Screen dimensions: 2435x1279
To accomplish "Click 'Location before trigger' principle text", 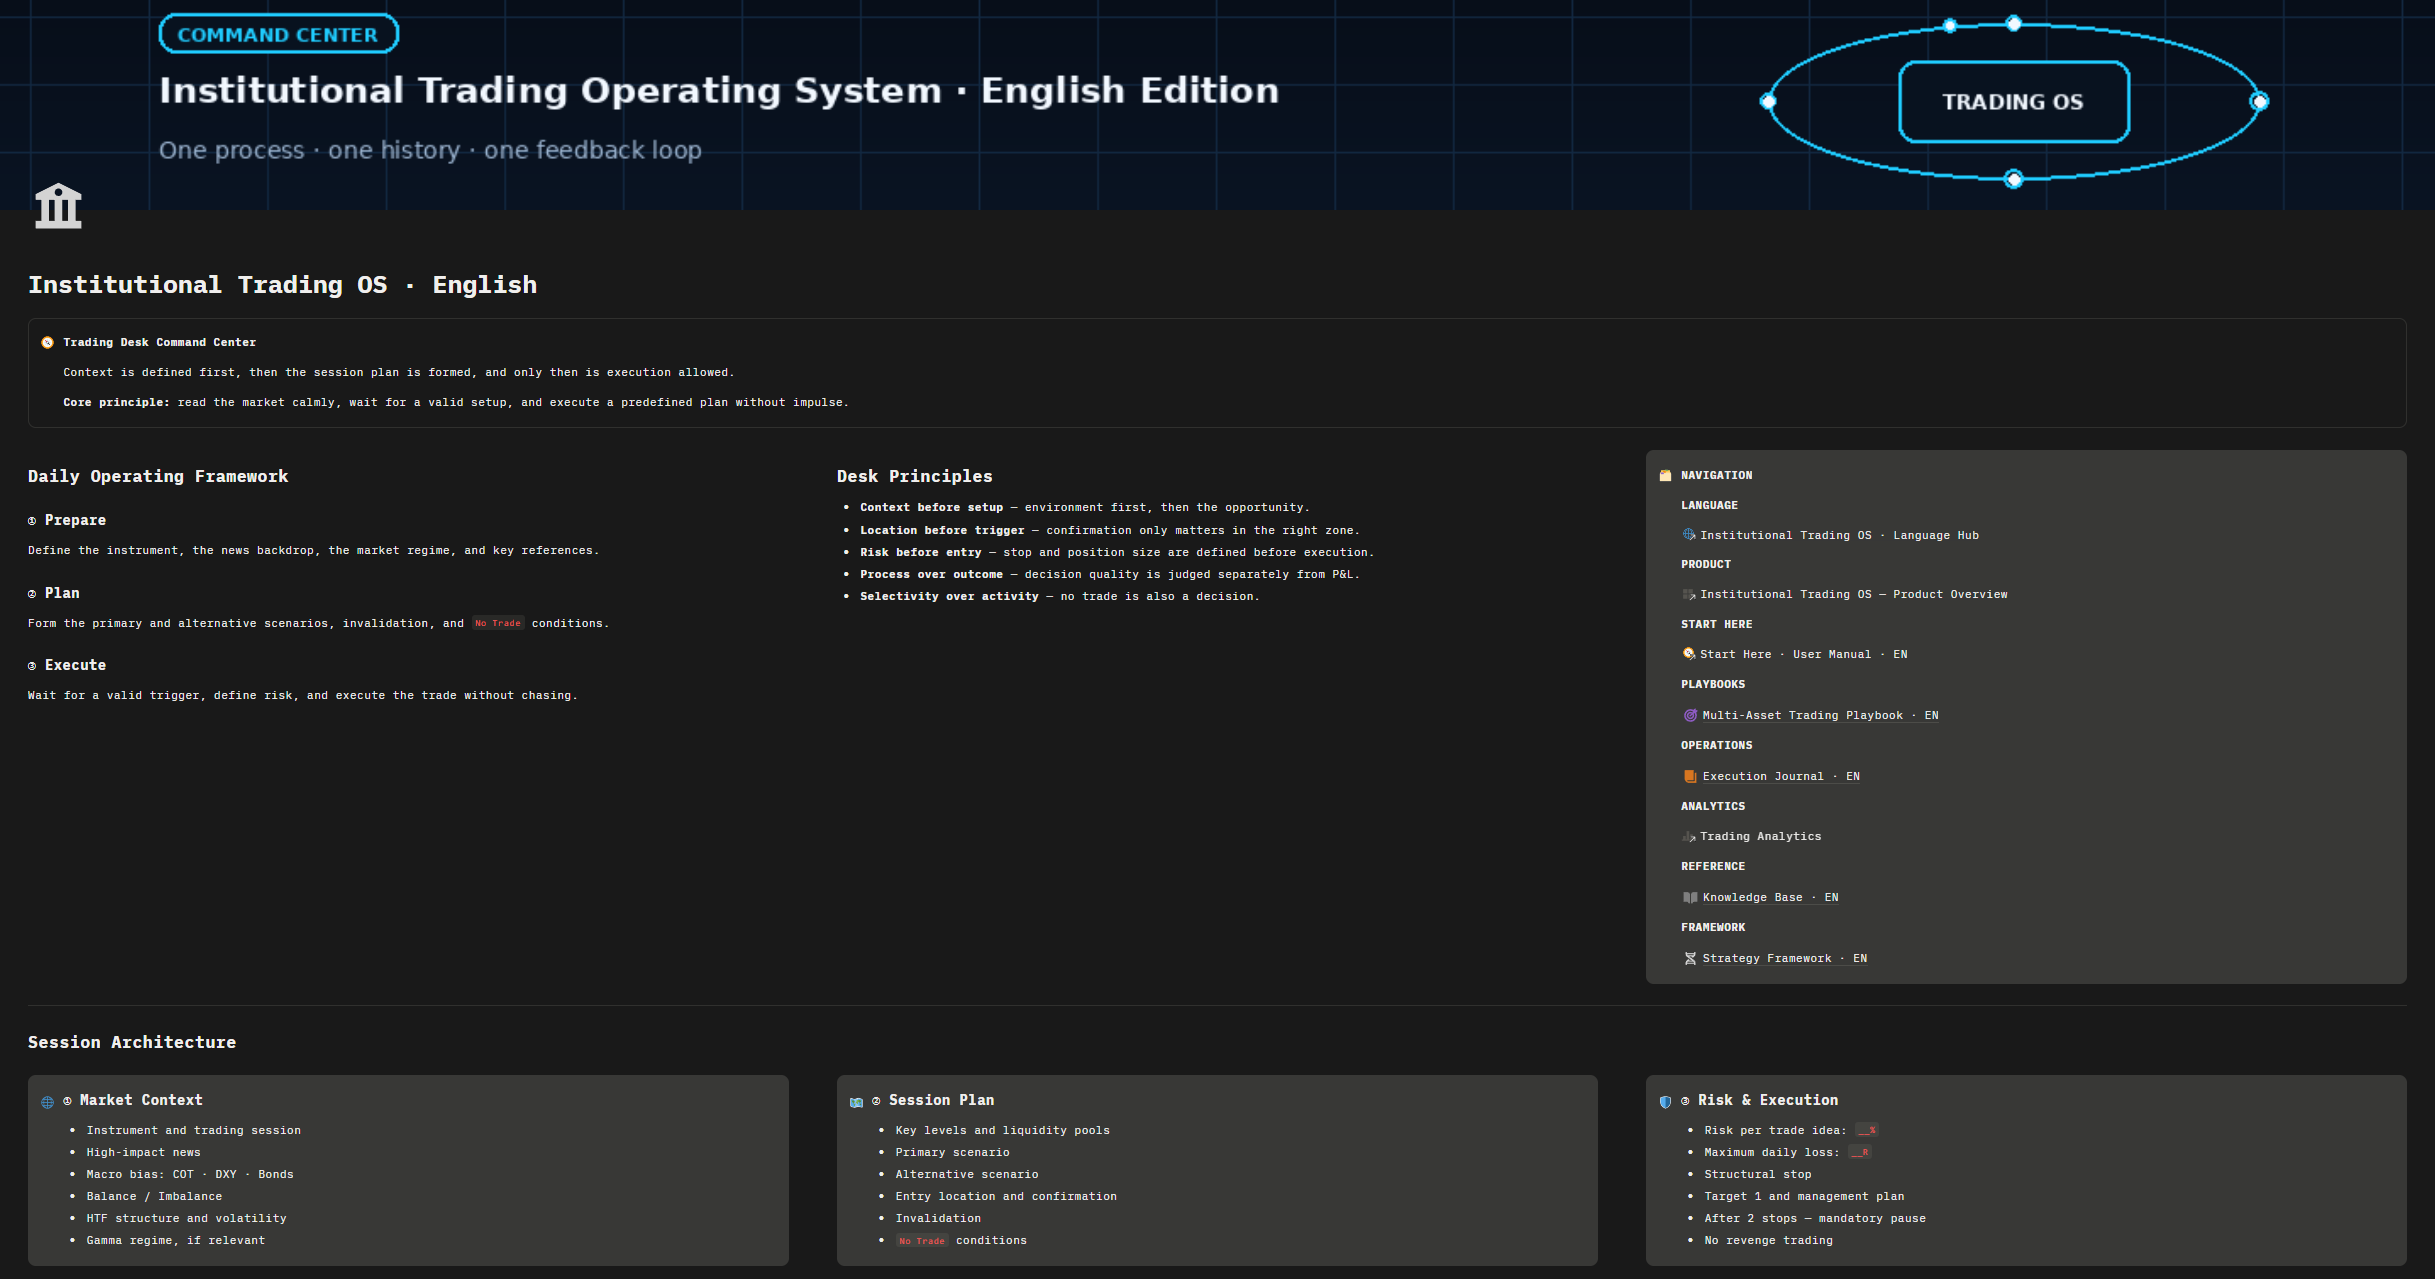I will pyautogui.click(x=942, y=530).
